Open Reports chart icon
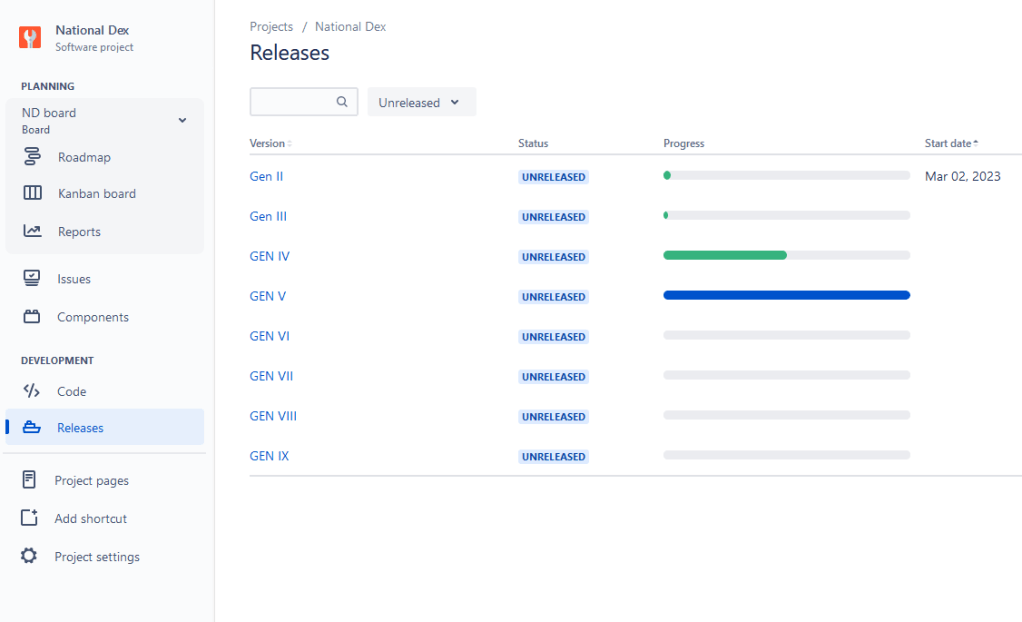The image size is (1022, 622). coord(33,231)
